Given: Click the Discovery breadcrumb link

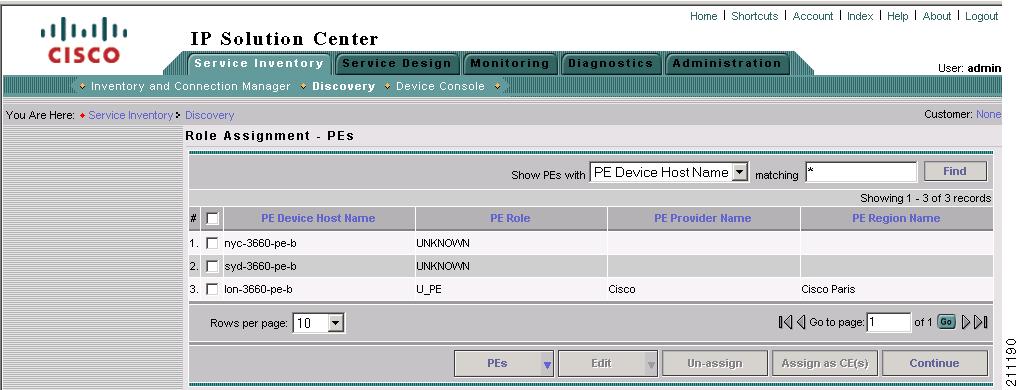Looking at the screenshot, I should coord(209,115).
